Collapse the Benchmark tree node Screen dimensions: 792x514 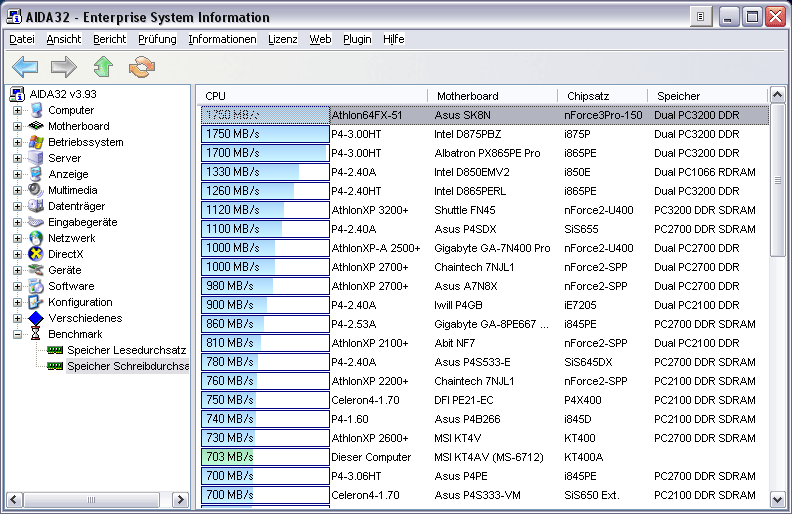coord(17,334)
